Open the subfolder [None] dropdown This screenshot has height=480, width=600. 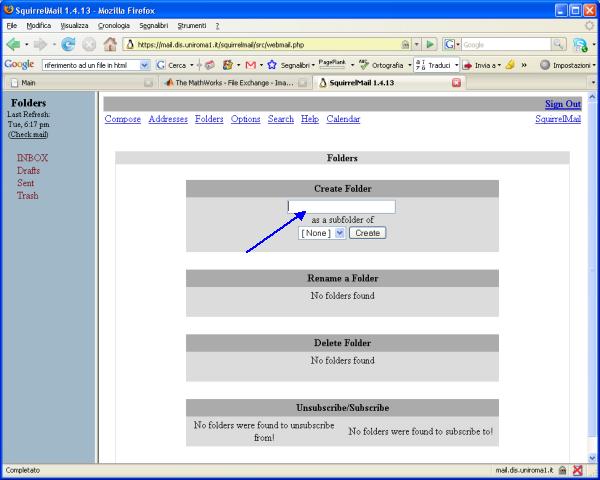tap(322, 232)
